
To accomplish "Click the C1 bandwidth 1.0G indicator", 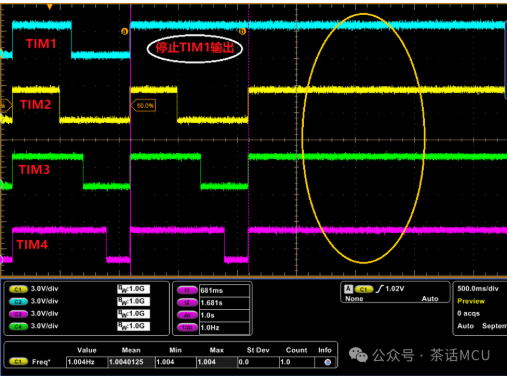I will (133, 289).
